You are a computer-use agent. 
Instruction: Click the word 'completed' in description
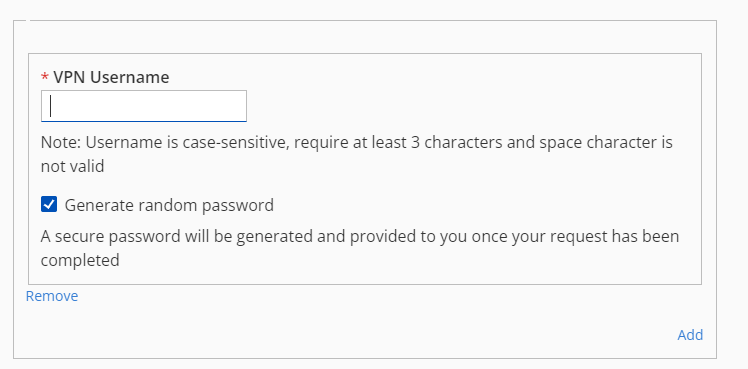(x=80, y=261)
